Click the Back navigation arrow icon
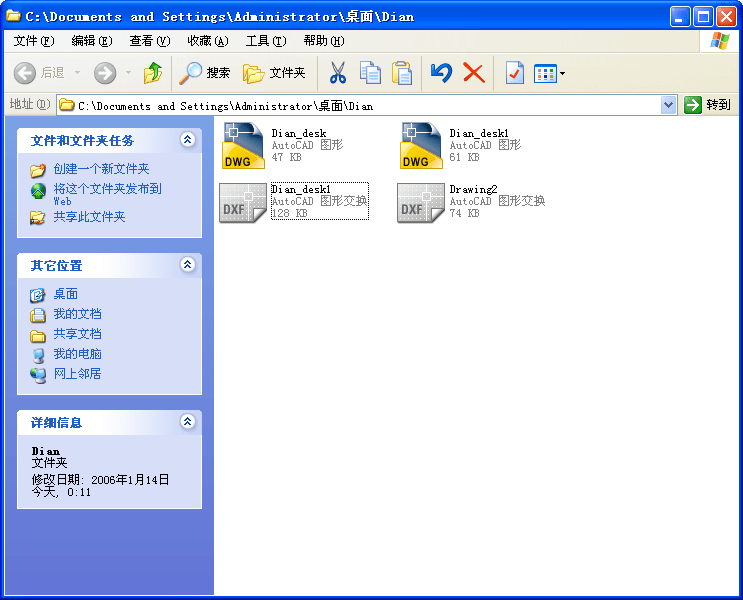743x600 pixels. coord(25,73)
